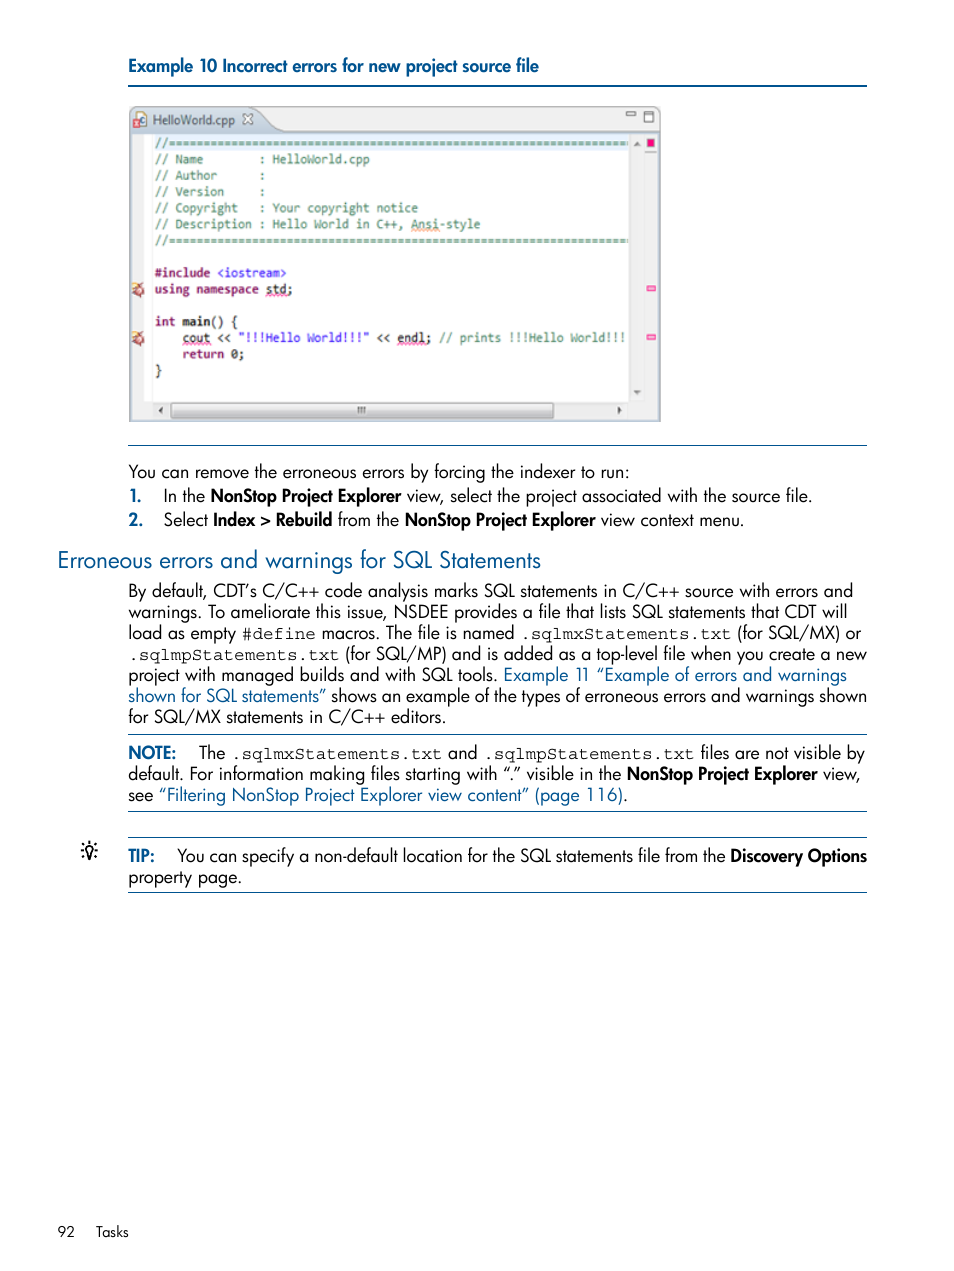Click the error marker beside 'using namespace std'

coord(138,290)
